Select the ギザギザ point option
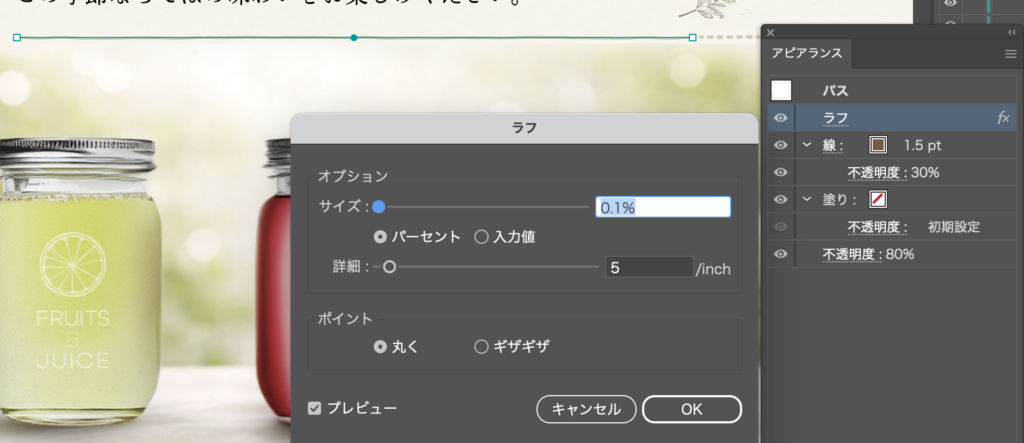This screenshot has width=1024, height=443. tap(481, 346)
